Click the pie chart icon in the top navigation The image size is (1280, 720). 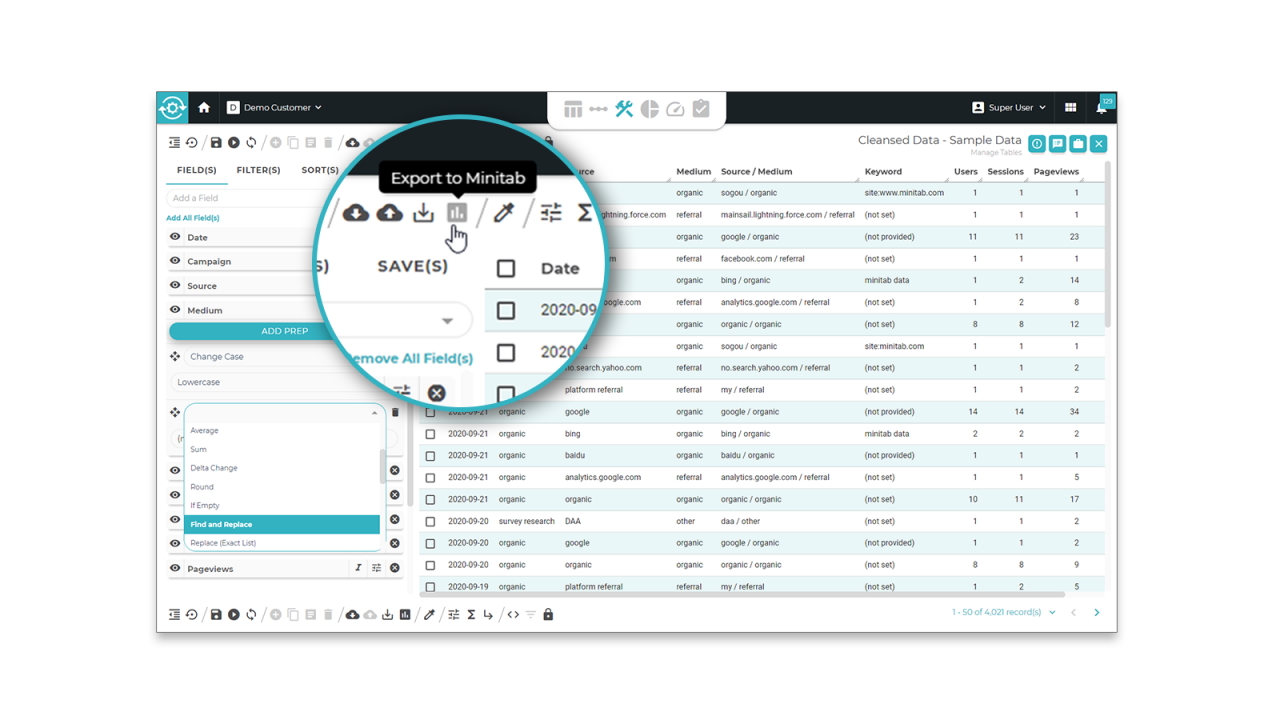[x=649, y=109]
